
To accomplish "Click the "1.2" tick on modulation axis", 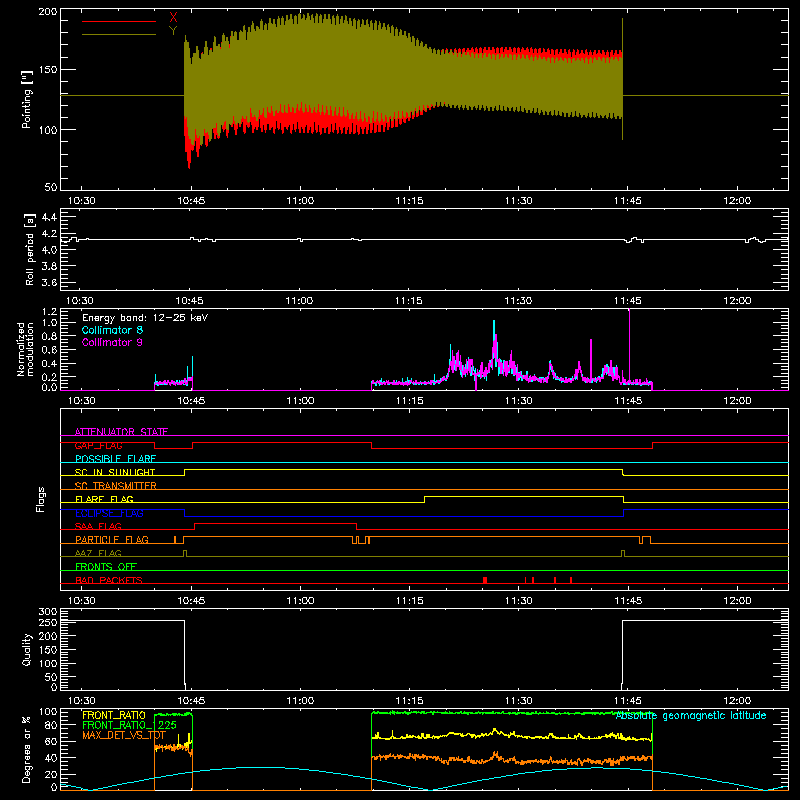I will [x=49, y=312].
